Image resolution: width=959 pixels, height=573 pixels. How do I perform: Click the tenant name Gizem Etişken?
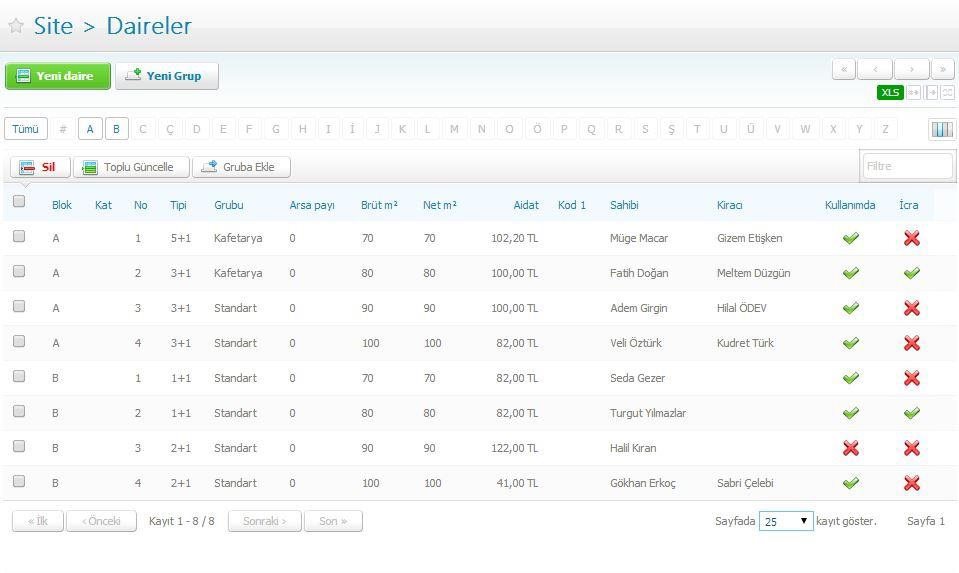pyautogui.click(x=749, y=238)
